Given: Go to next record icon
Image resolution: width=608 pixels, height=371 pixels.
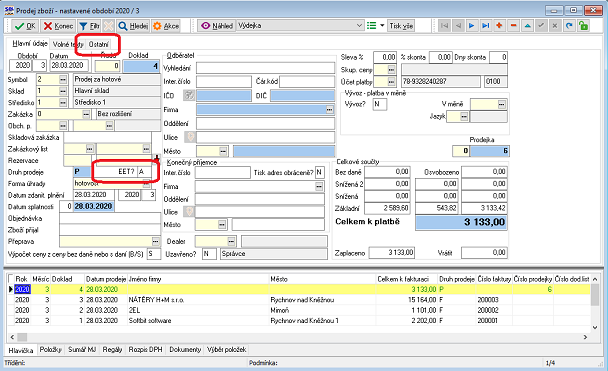Looking at the screenshot, I should (x=472, y=26).
